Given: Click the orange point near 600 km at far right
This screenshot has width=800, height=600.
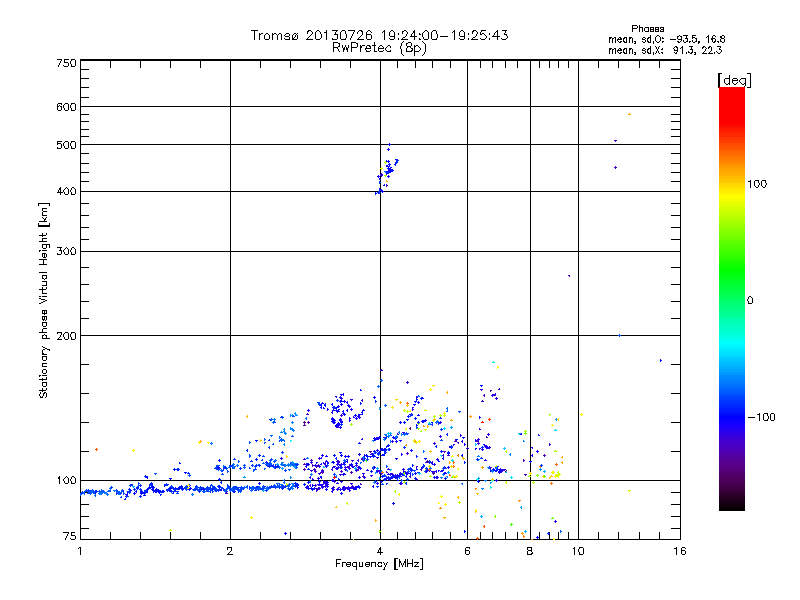Looking at the screenshot, I should [630, 114].
